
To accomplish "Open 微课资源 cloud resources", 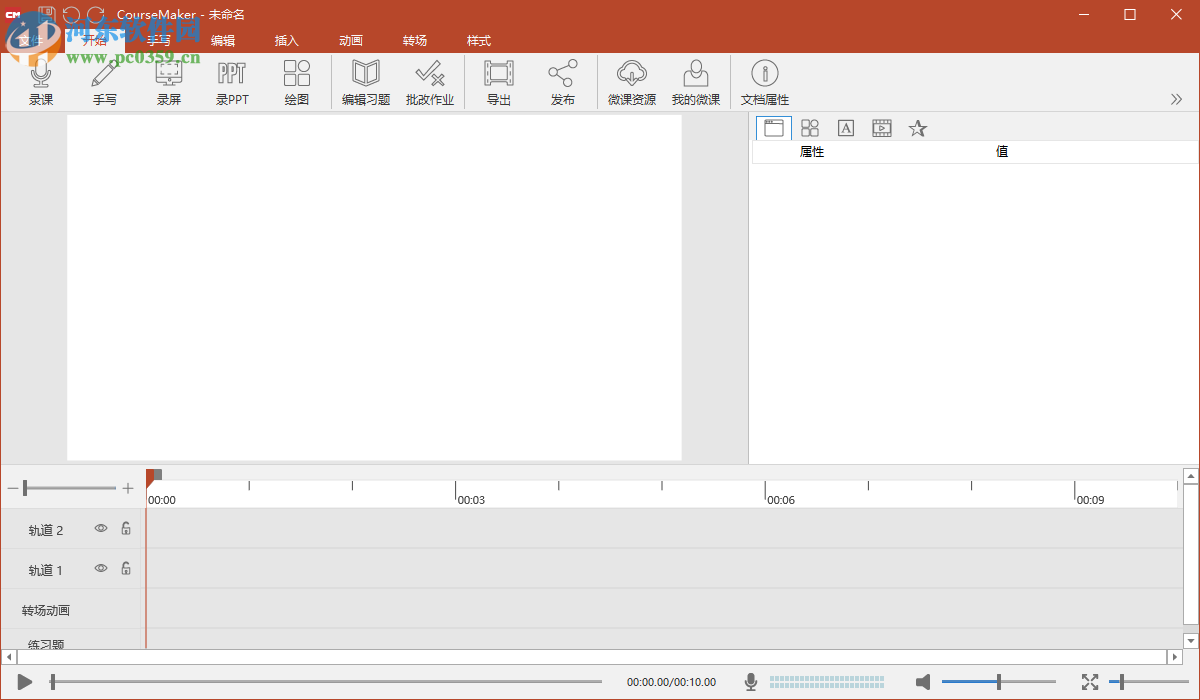I will 632,80.
